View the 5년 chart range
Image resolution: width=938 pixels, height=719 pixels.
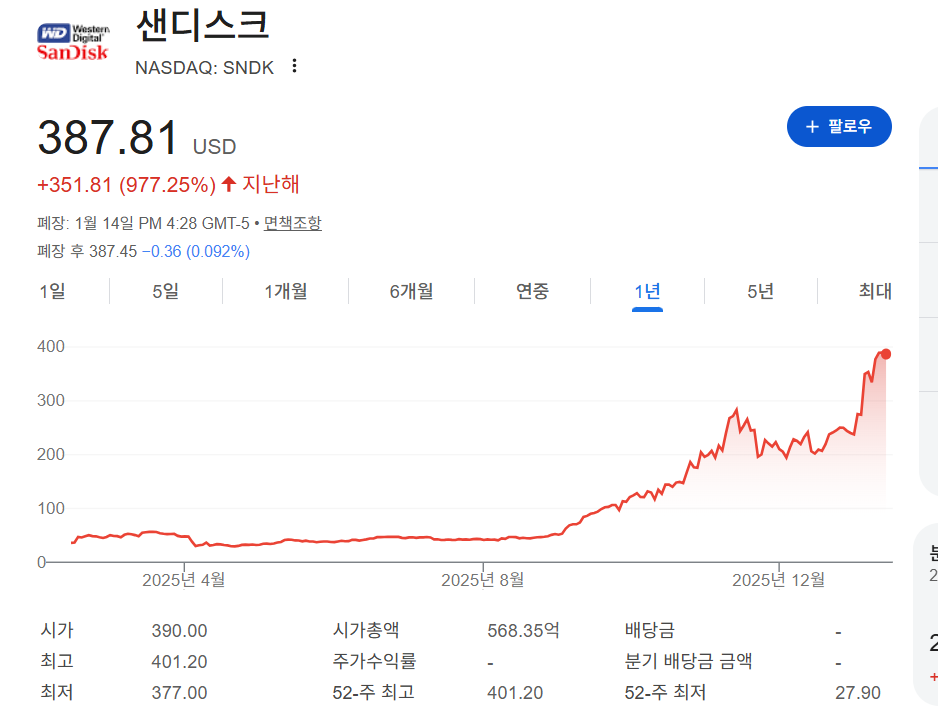point(760,291)
